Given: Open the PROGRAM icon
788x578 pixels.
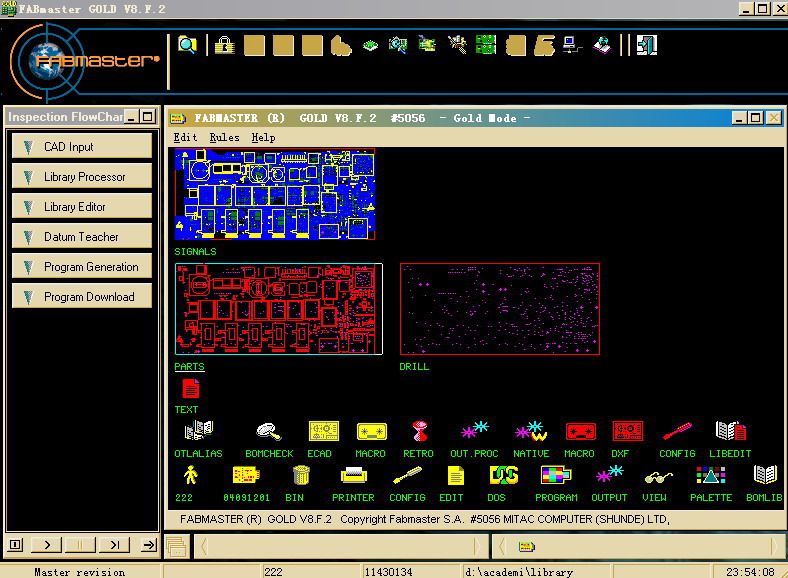Looking at the screenshot, I should [556, 475].
